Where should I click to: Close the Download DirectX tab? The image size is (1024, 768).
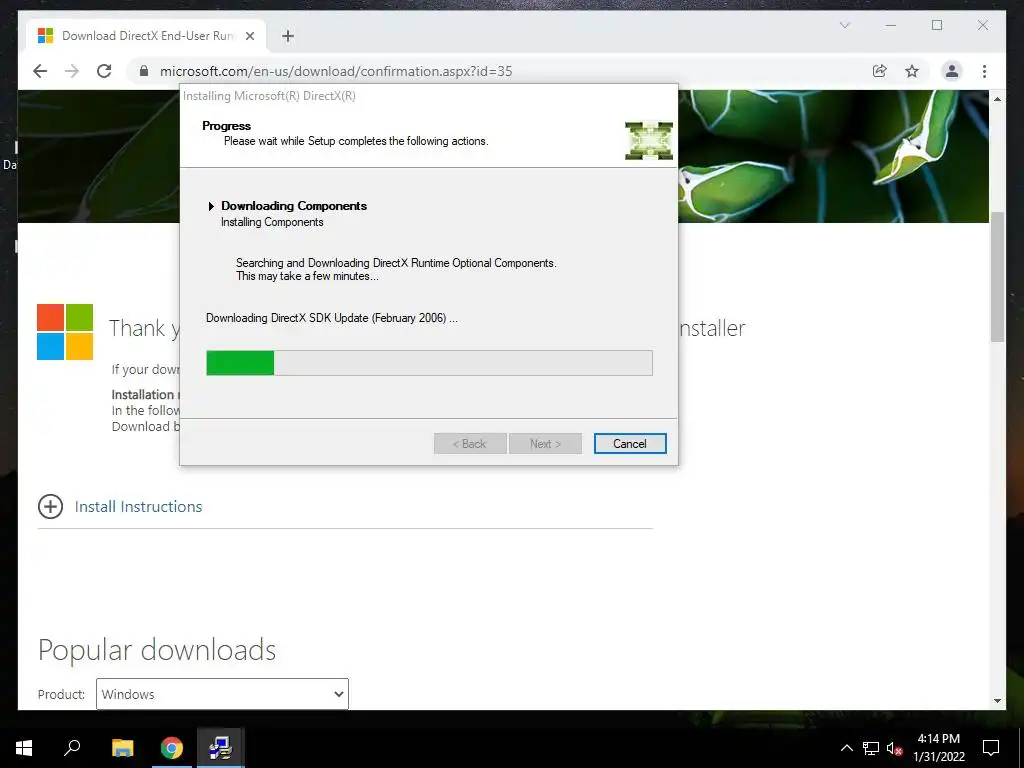click(249, 36)
